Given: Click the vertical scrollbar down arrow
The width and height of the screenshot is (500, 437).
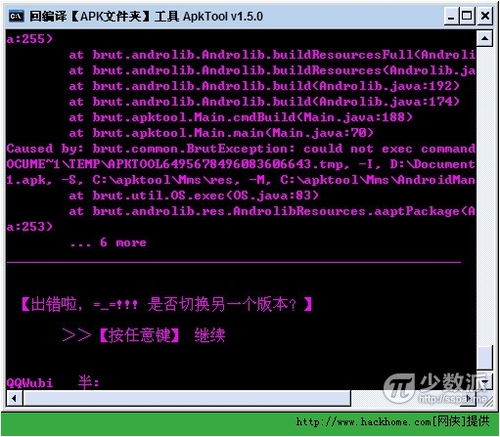Looking at the screenshot, I should point(485,381).
